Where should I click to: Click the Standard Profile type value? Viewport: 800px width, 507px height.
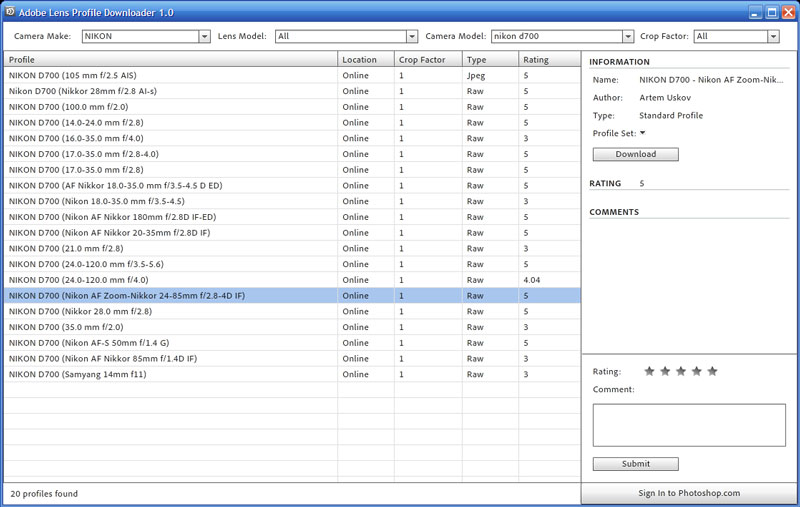pyautogui.click(x=671, y=115)
